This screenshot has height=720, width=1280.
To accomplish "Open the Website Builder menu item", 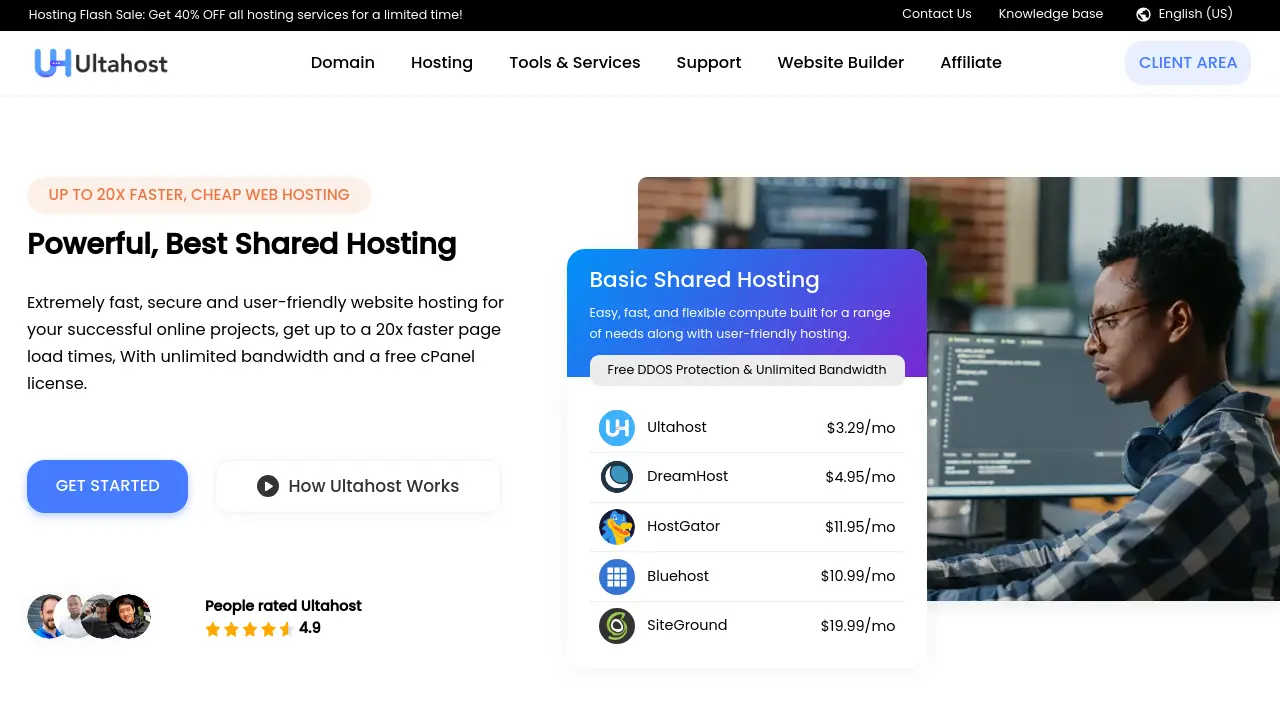I will pyautogui.click(x=841, y=62).
